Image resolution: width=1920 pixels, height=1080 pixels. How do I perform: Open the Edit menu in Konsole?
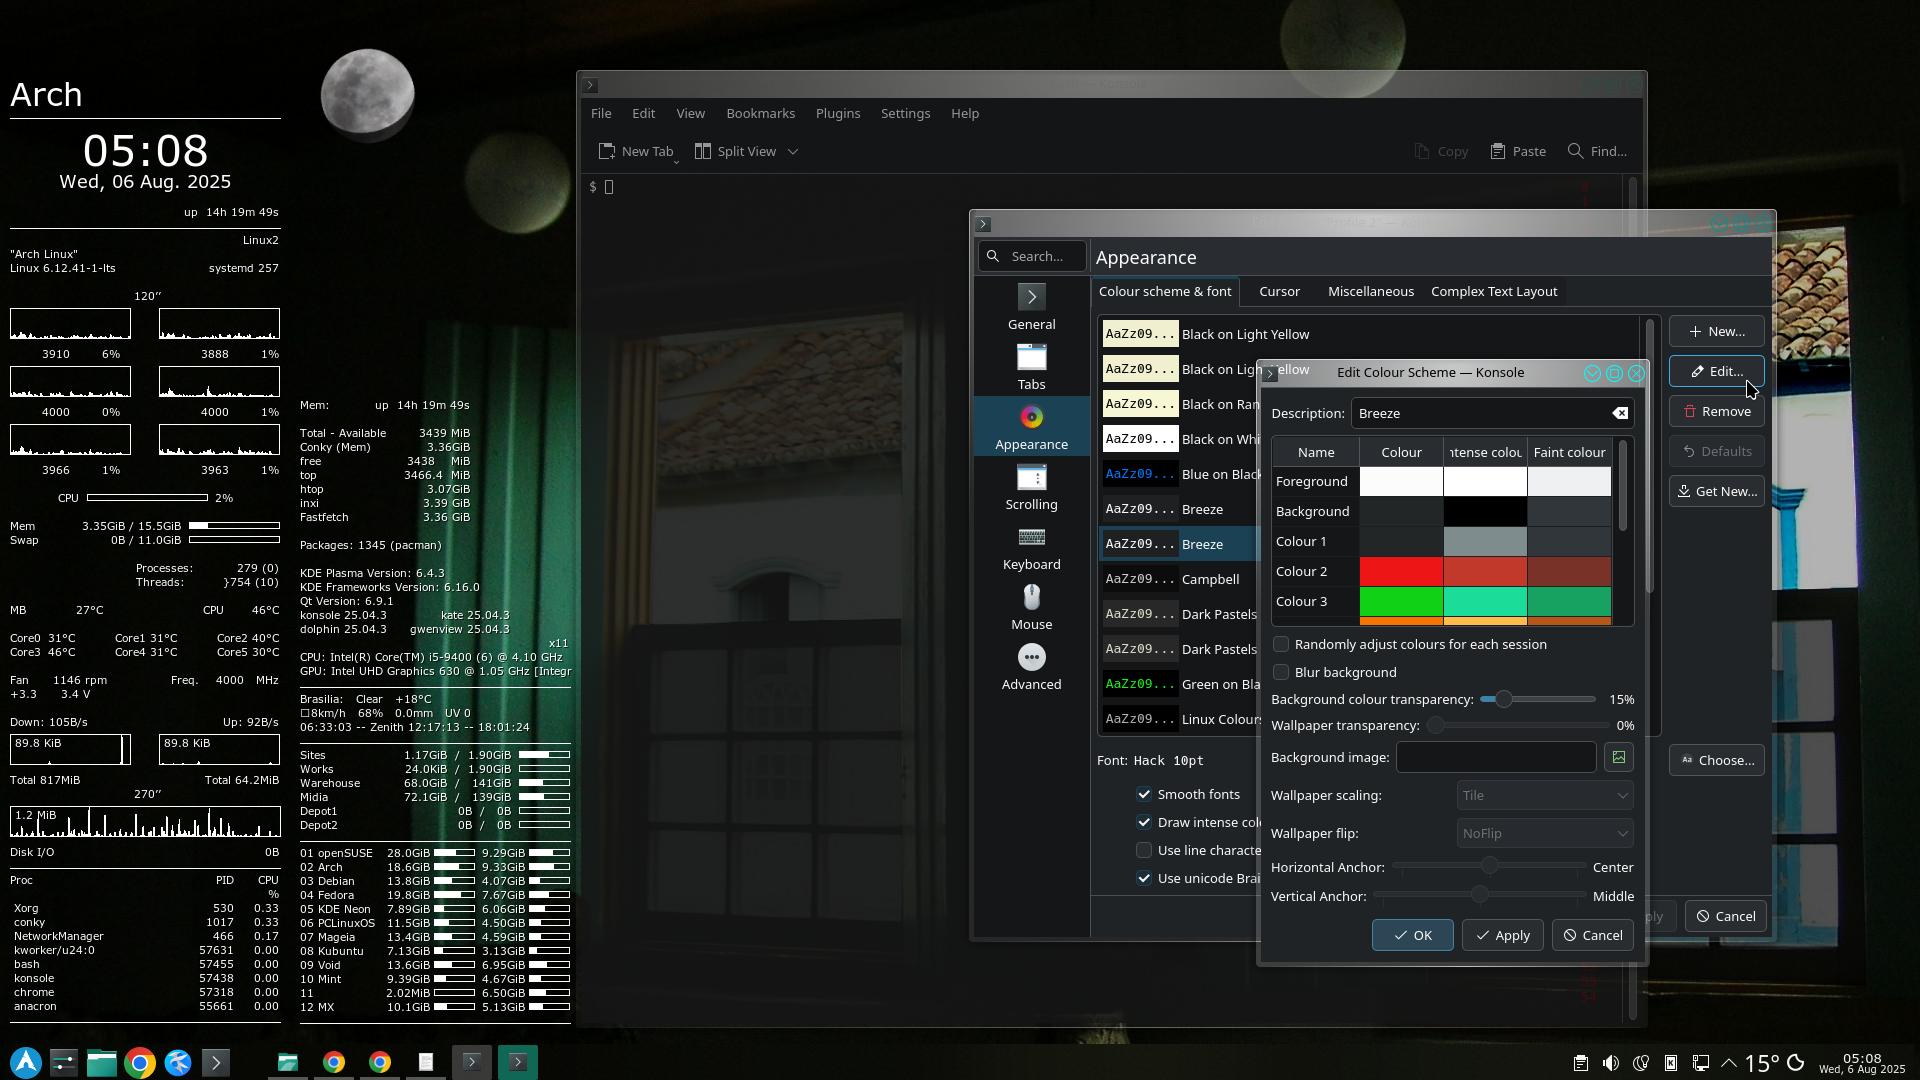click(643, 113)
